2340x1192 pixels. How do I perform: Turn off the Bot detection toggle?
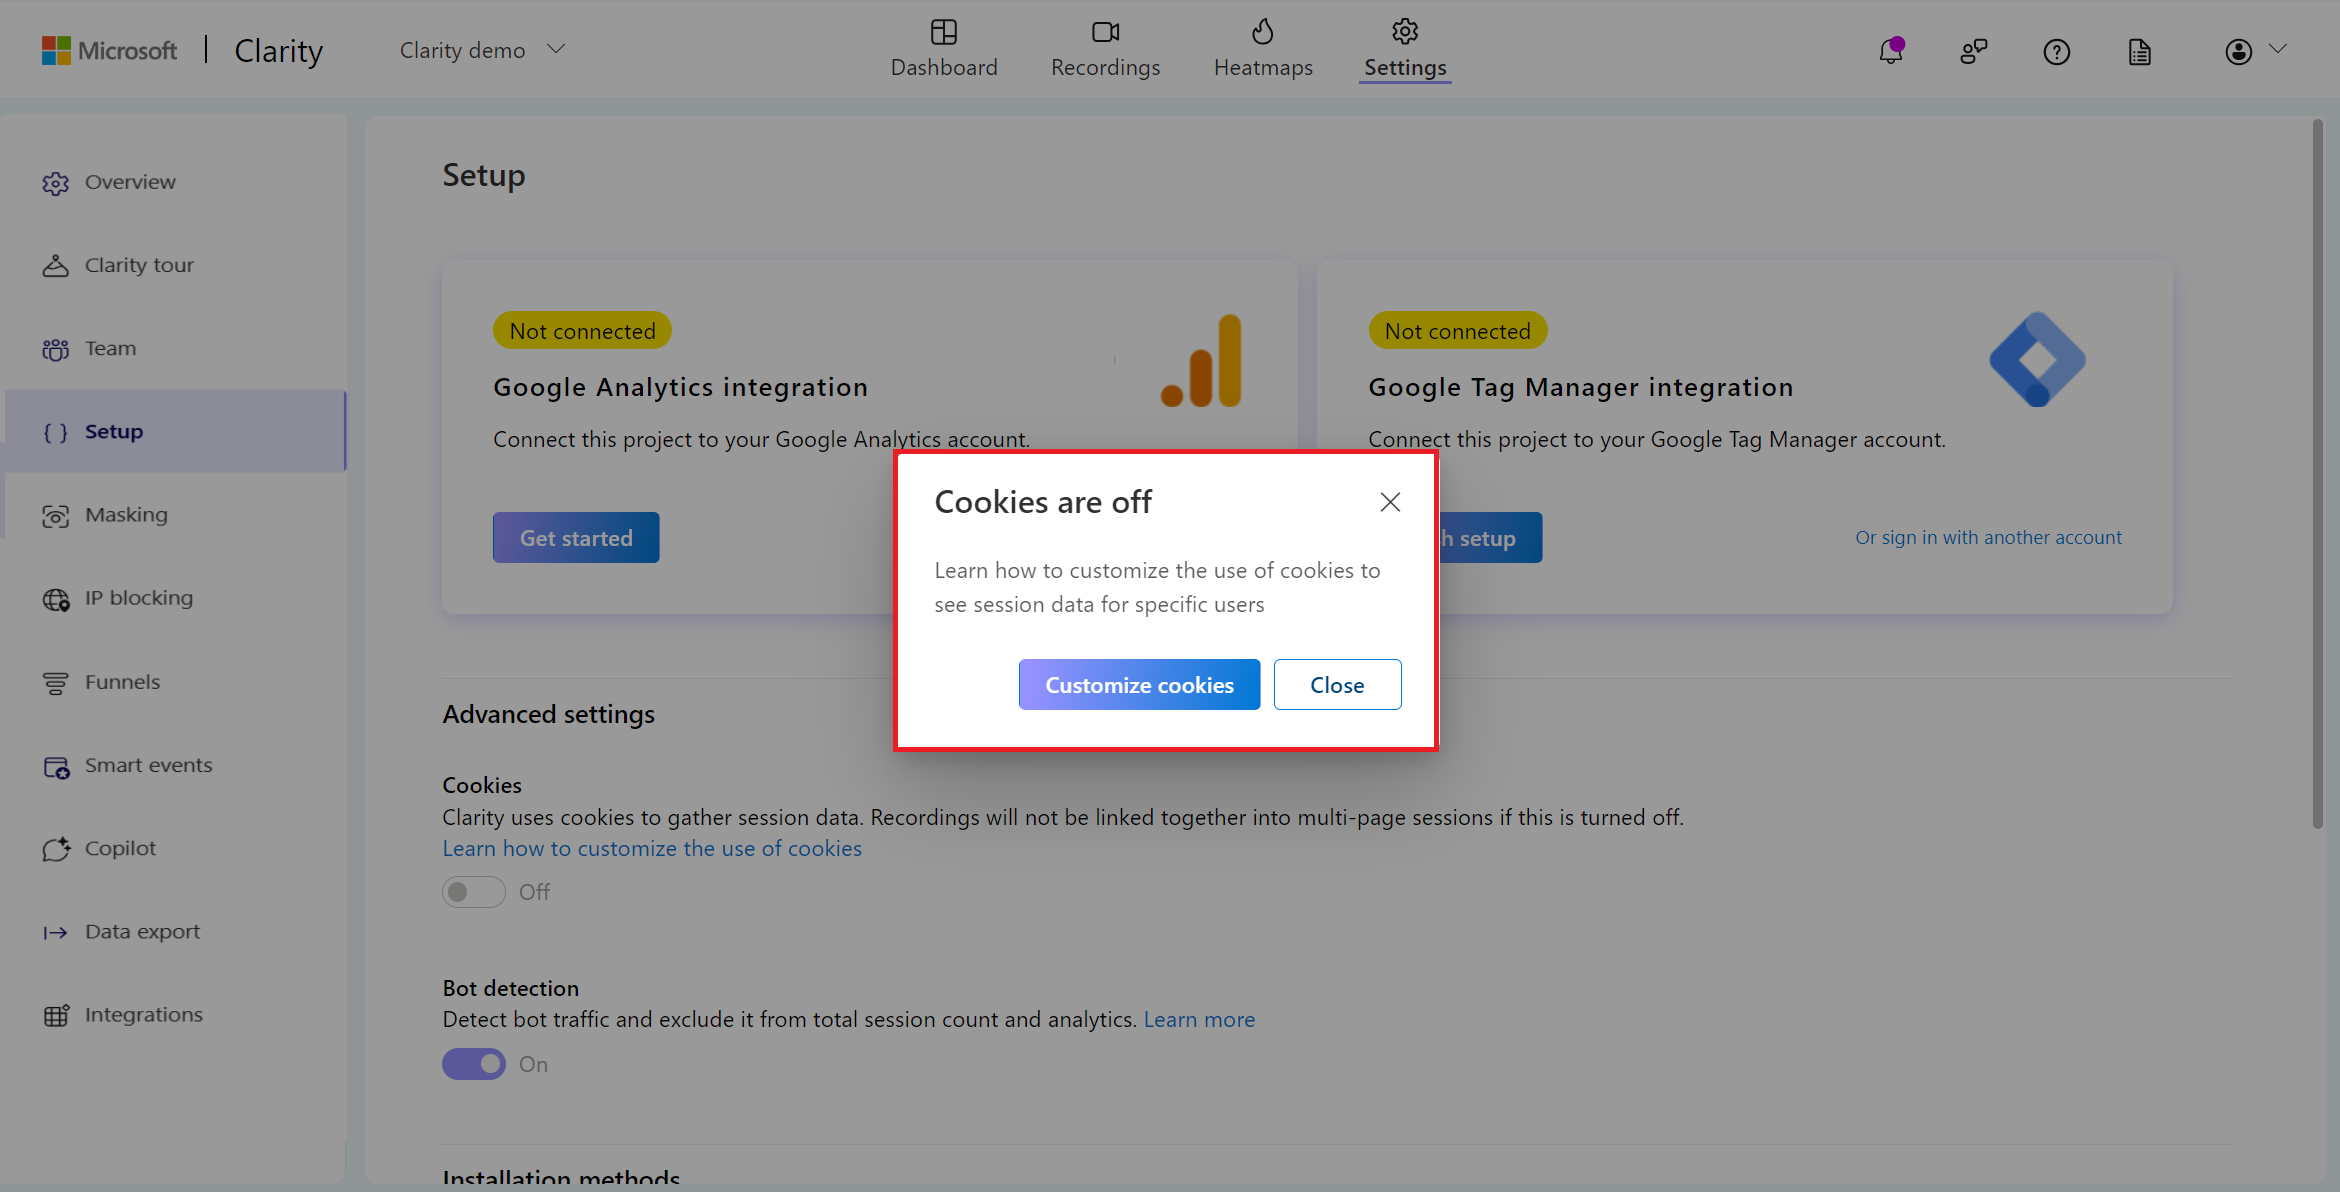[474, 1064]
